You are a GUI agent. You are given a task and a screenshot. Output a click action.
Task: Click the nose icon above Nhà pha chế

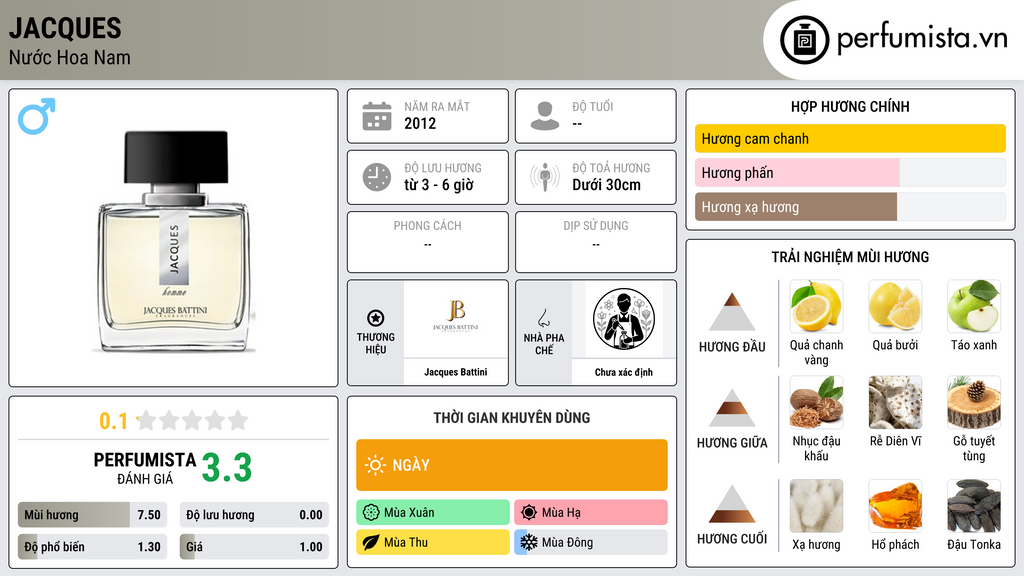click(543, 318)
